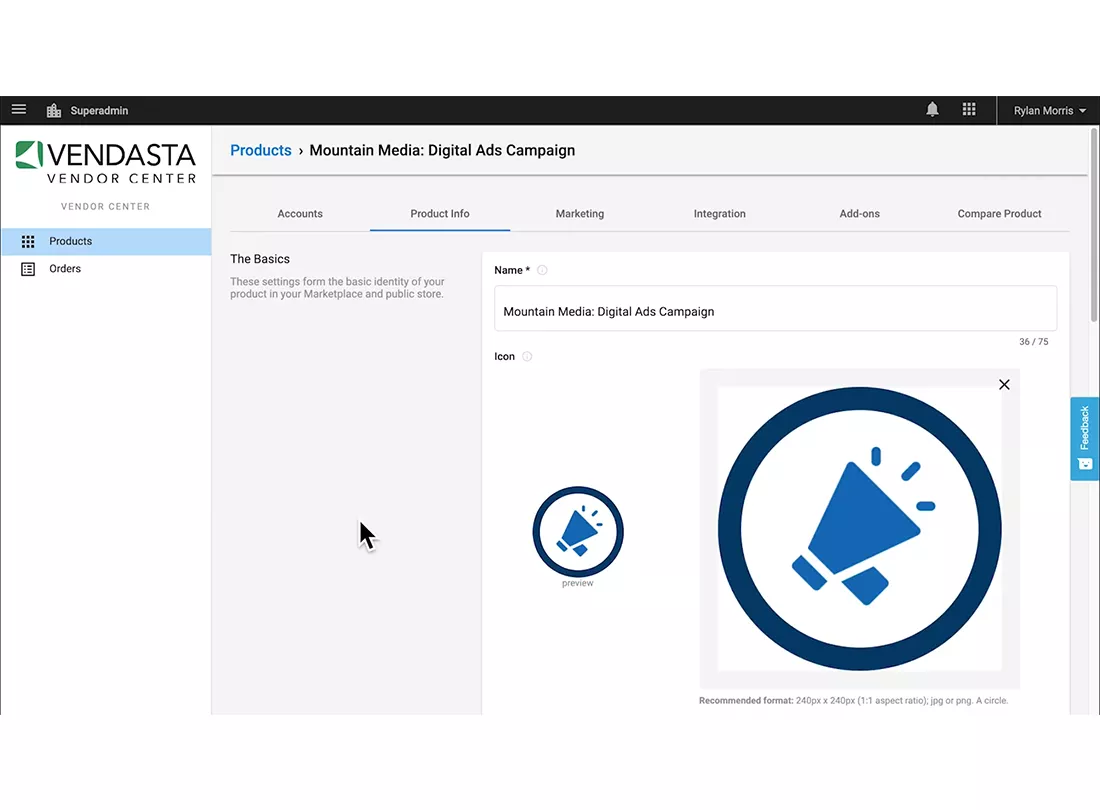
Task: Select Orders list icon in sidebar
Action: click(28, 269)
